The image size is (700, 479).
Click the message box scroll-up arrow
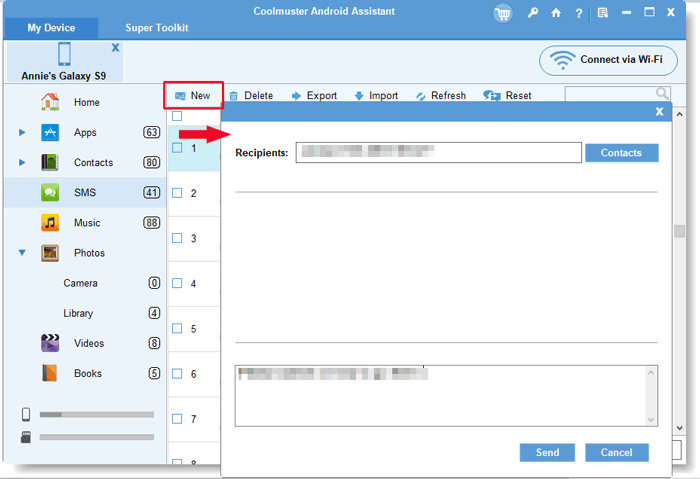651,372
